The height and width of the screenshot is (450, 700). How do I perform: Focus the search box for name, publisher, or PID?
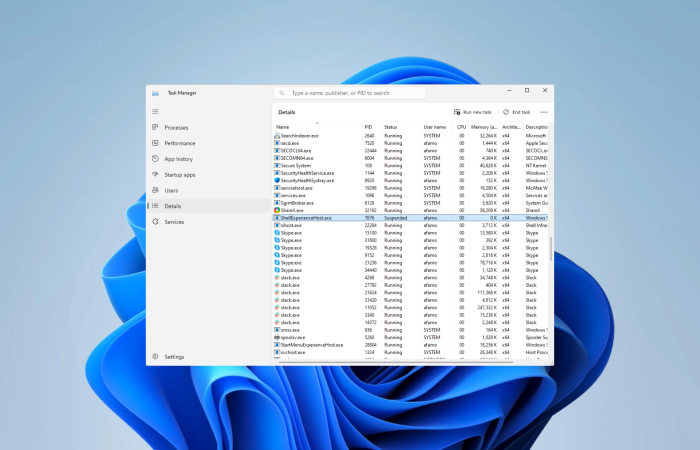[x=350, y=93]
